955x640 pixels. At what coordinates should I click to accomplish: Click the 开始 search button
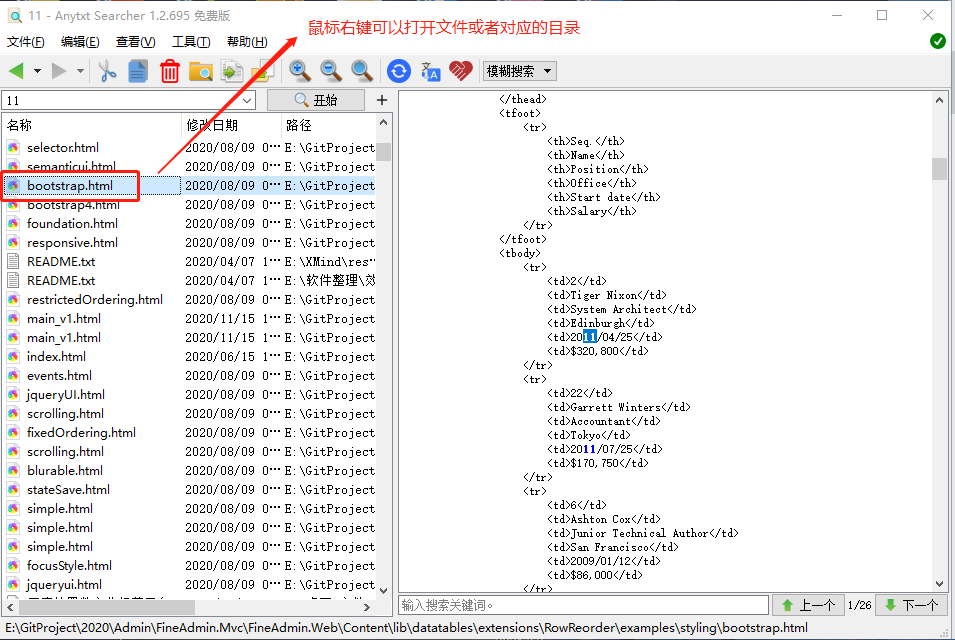(x=315, y=100)
